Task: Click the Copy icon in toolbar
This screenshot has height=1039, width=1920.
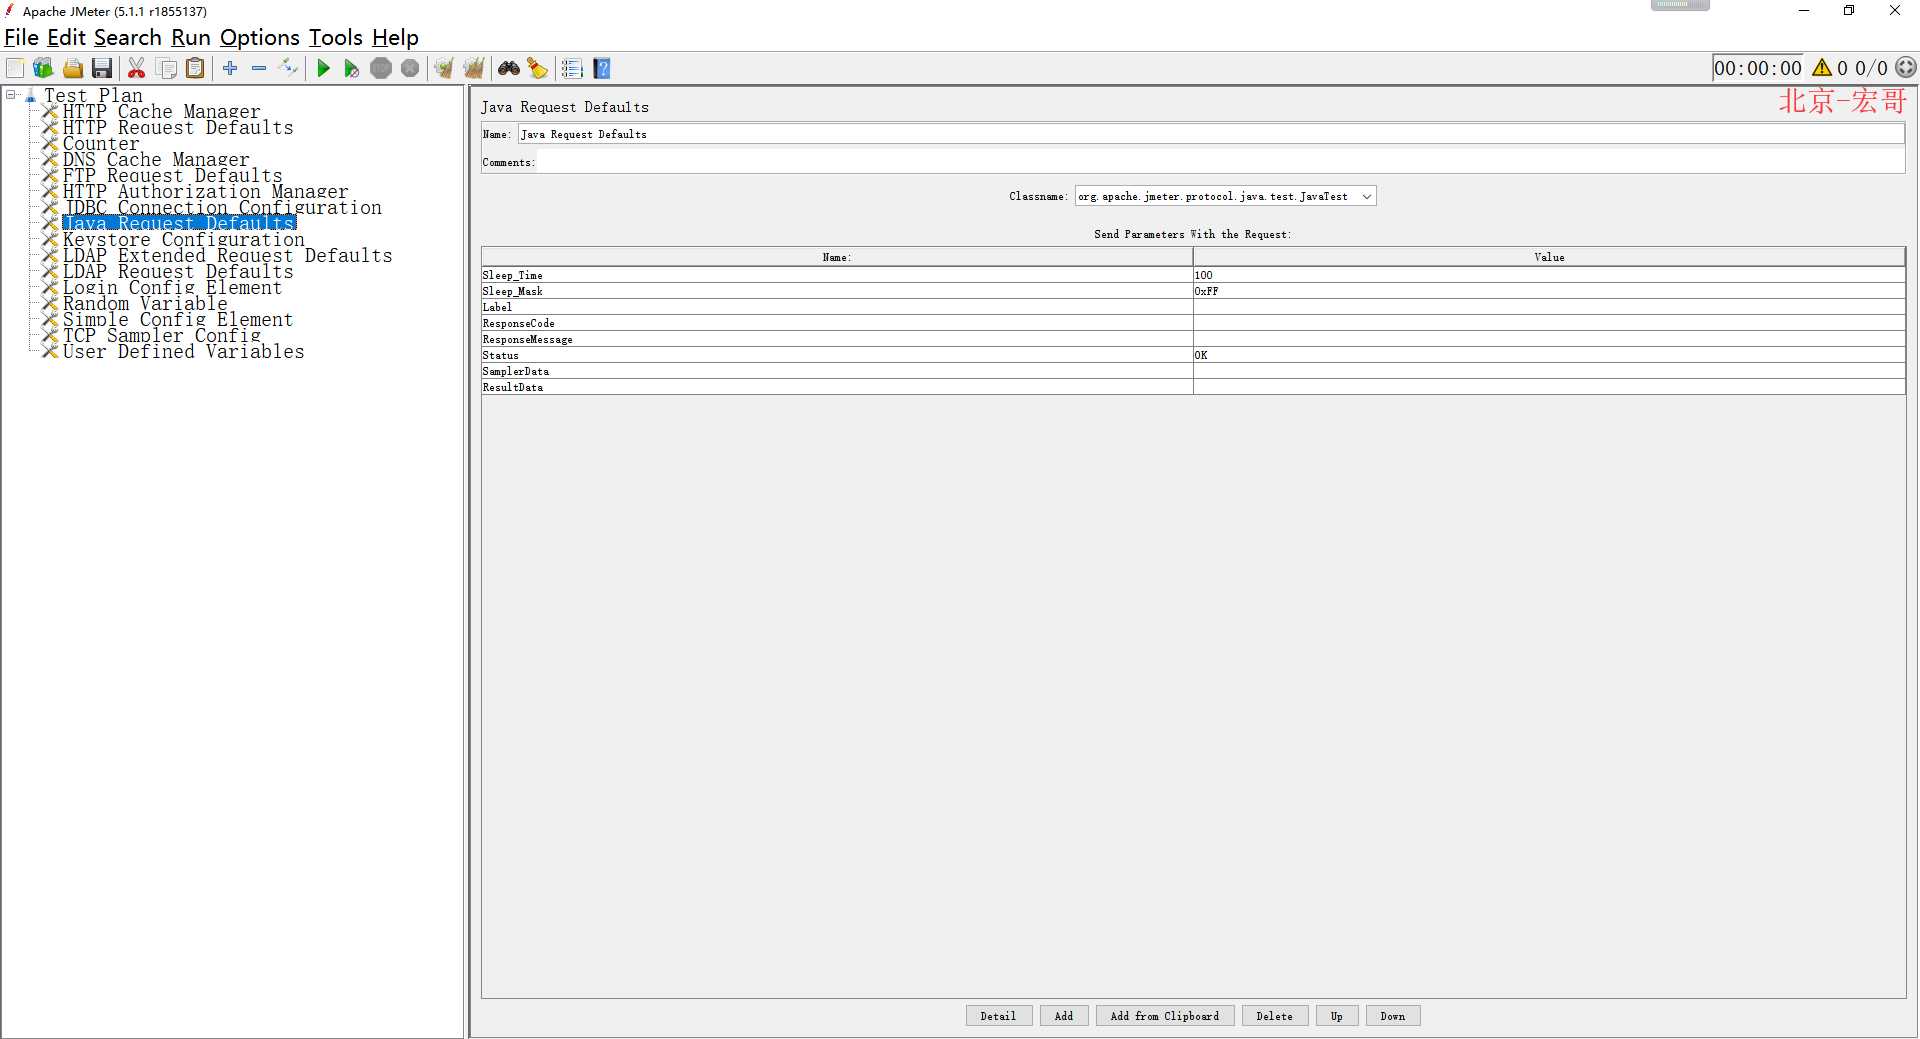Action: point(167,68)
